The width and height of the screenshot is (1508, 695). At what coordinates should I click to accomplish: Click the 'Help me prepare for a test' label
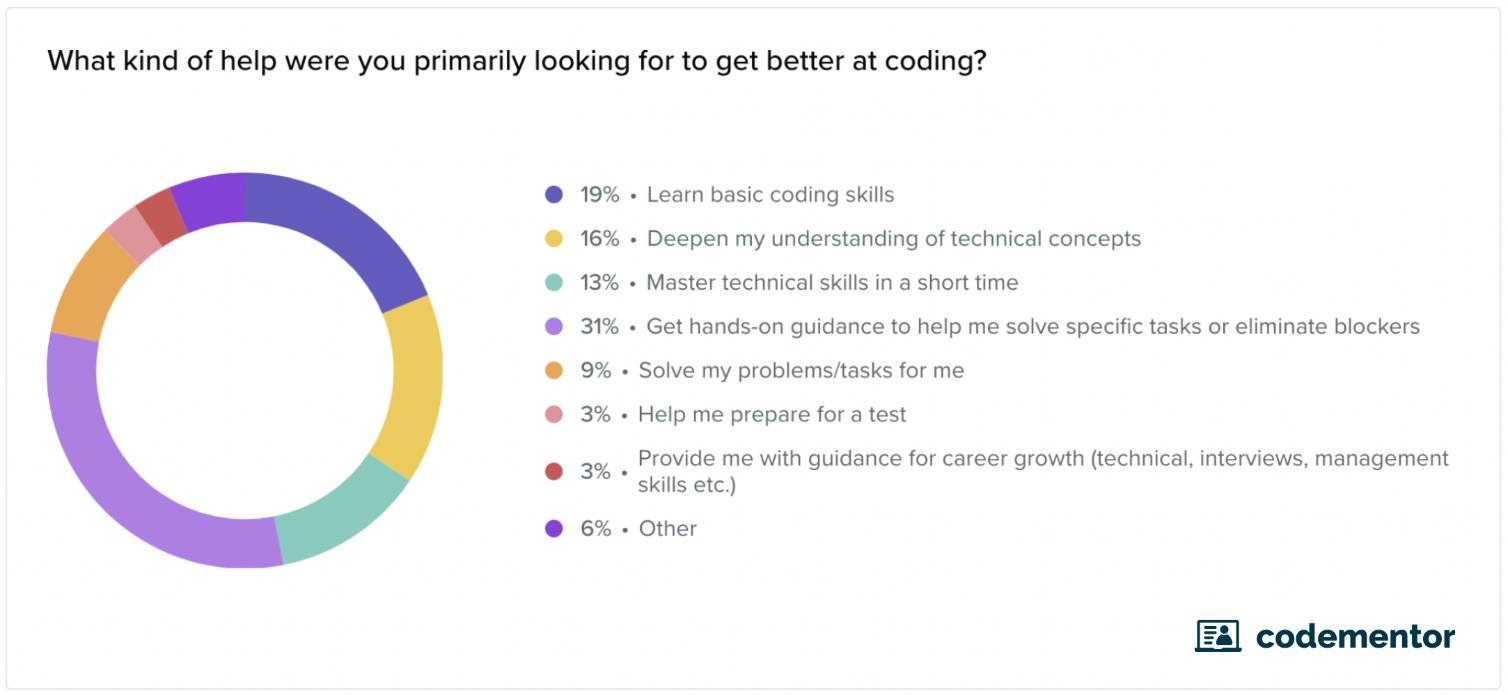(772, 415)
